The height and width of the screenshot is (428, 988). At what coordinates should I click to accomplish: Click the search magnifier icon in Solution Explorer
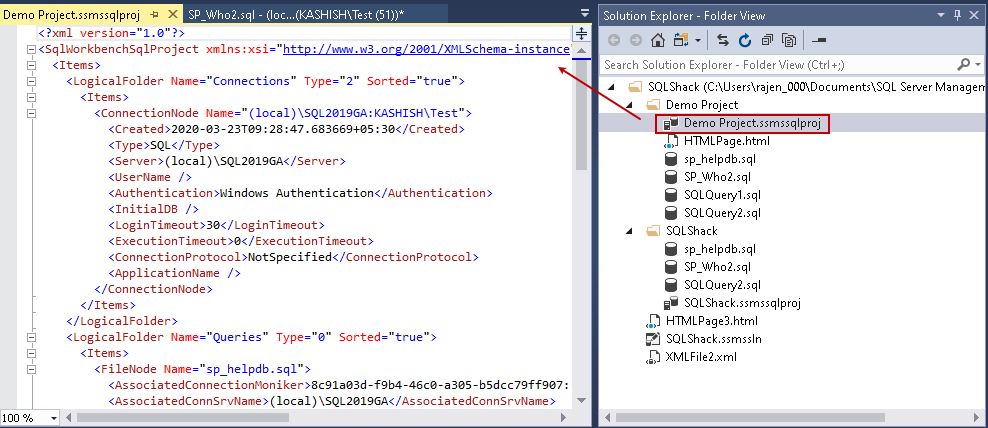point(964,64)
